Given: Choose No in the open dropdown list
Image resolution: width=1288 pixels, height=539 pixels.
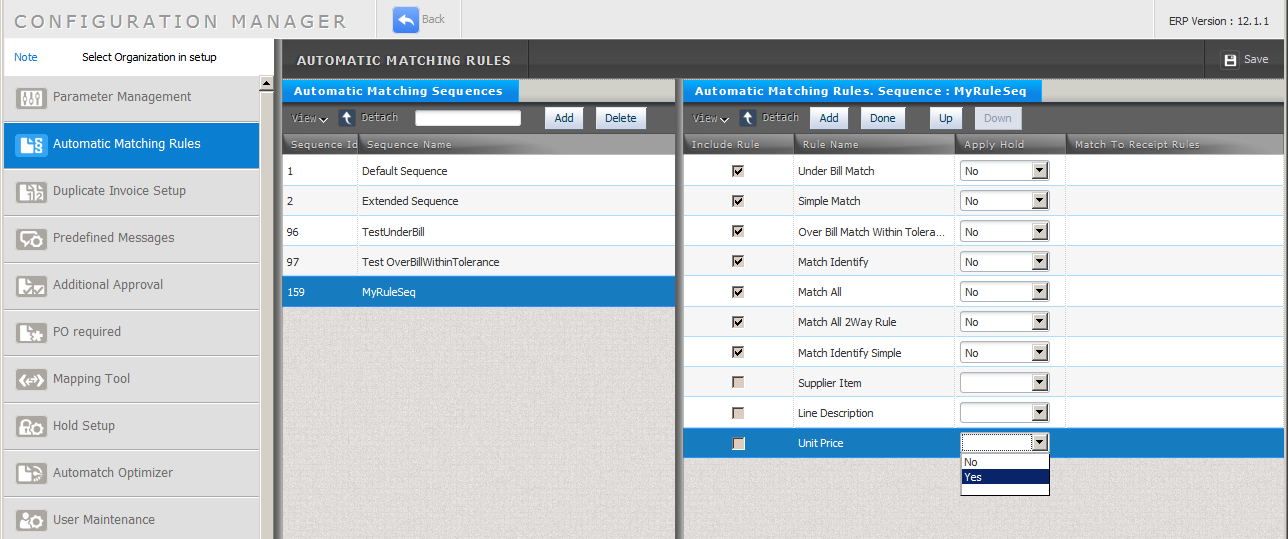Looking at the screenshot, I should pos(1004,462).
